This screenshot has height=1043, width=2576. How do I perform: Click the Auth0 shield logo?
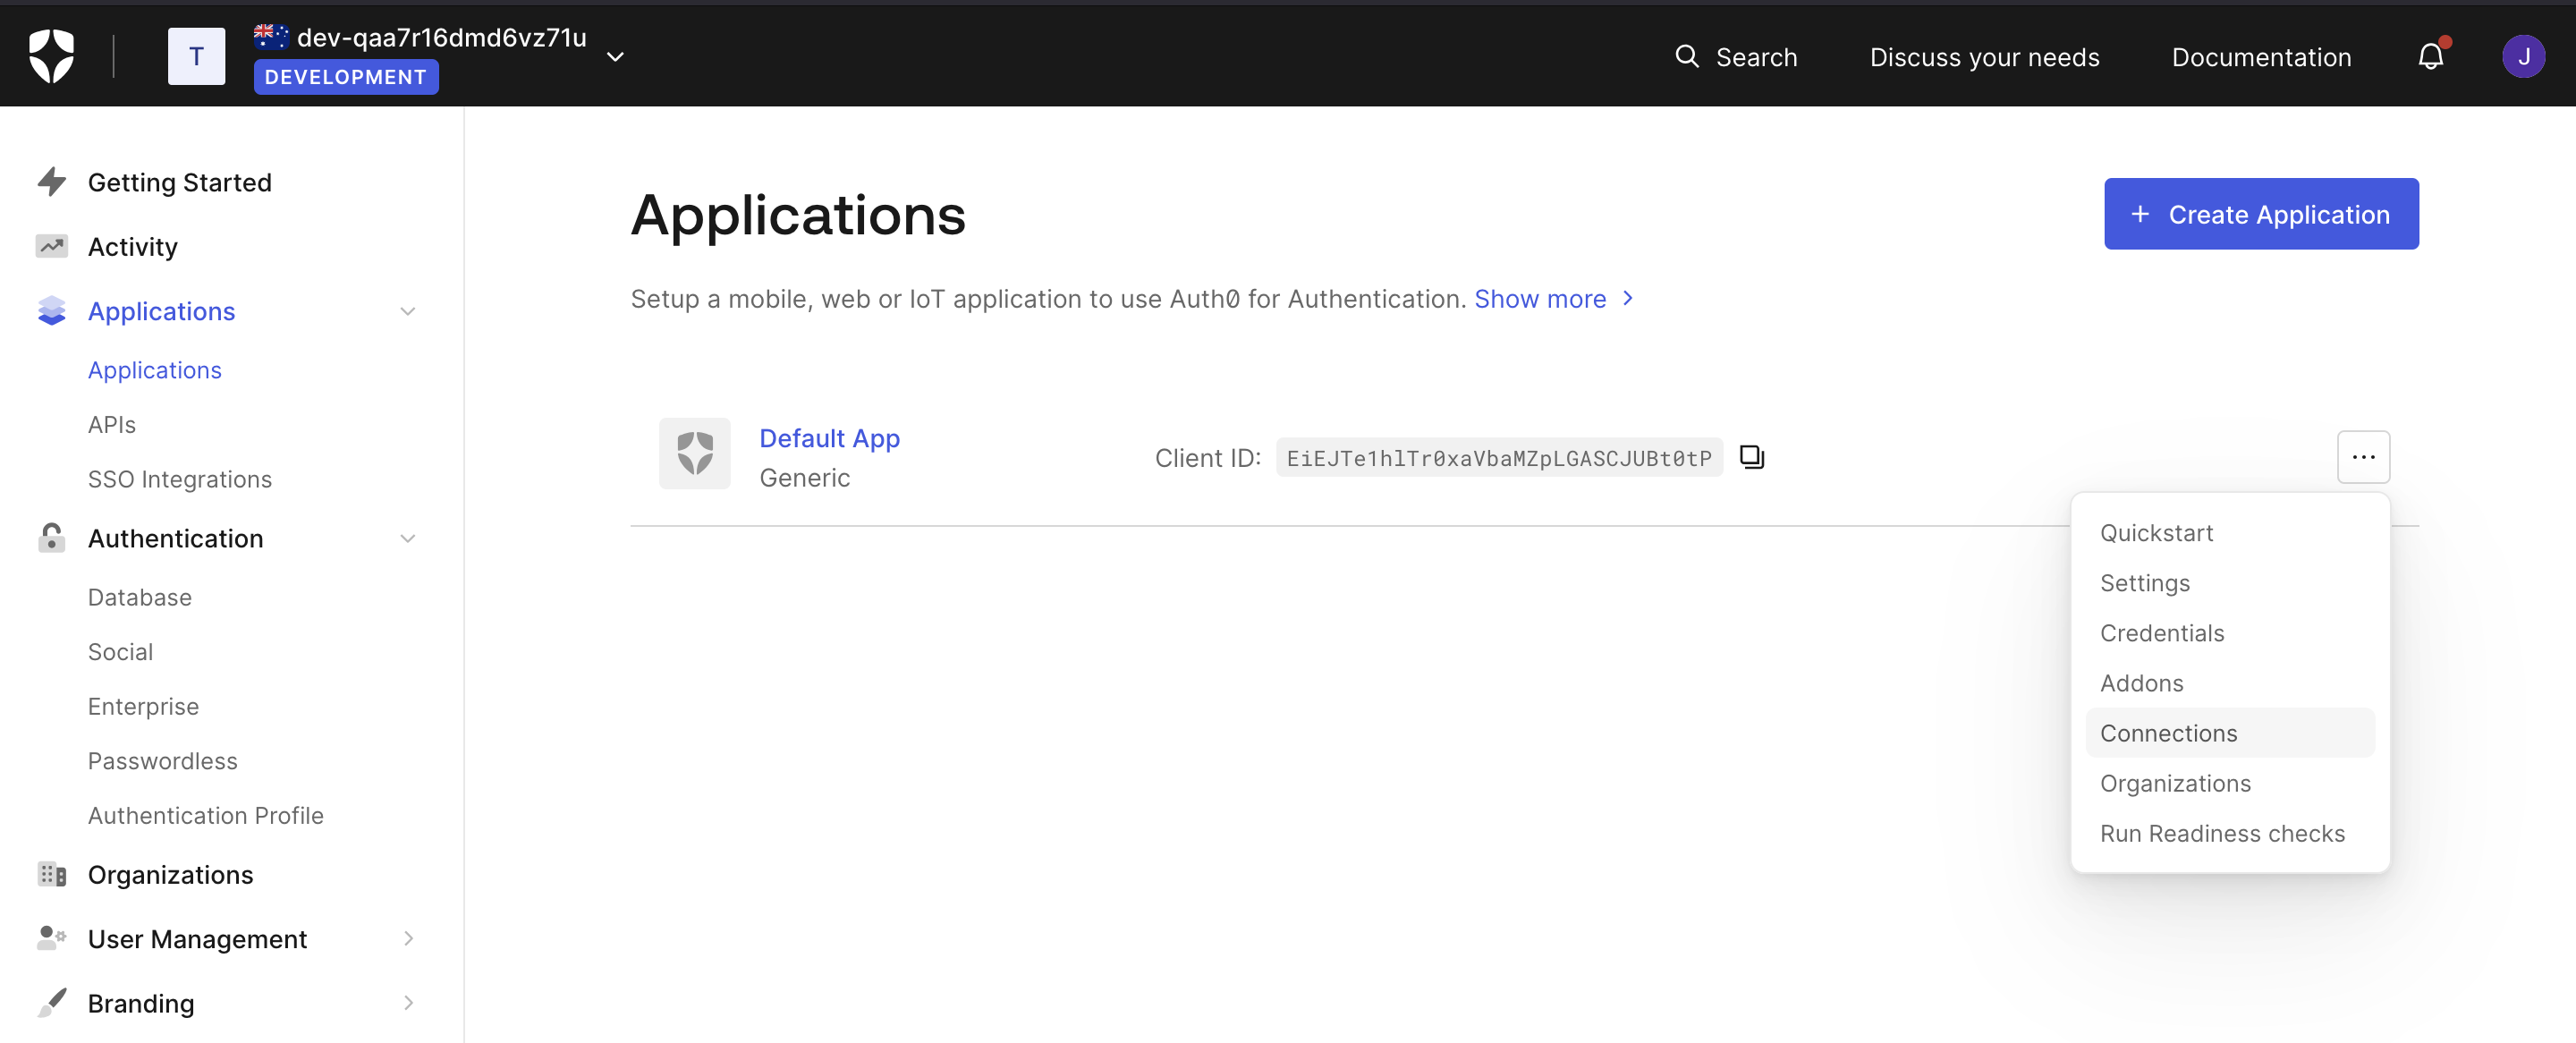coord(51,56)
